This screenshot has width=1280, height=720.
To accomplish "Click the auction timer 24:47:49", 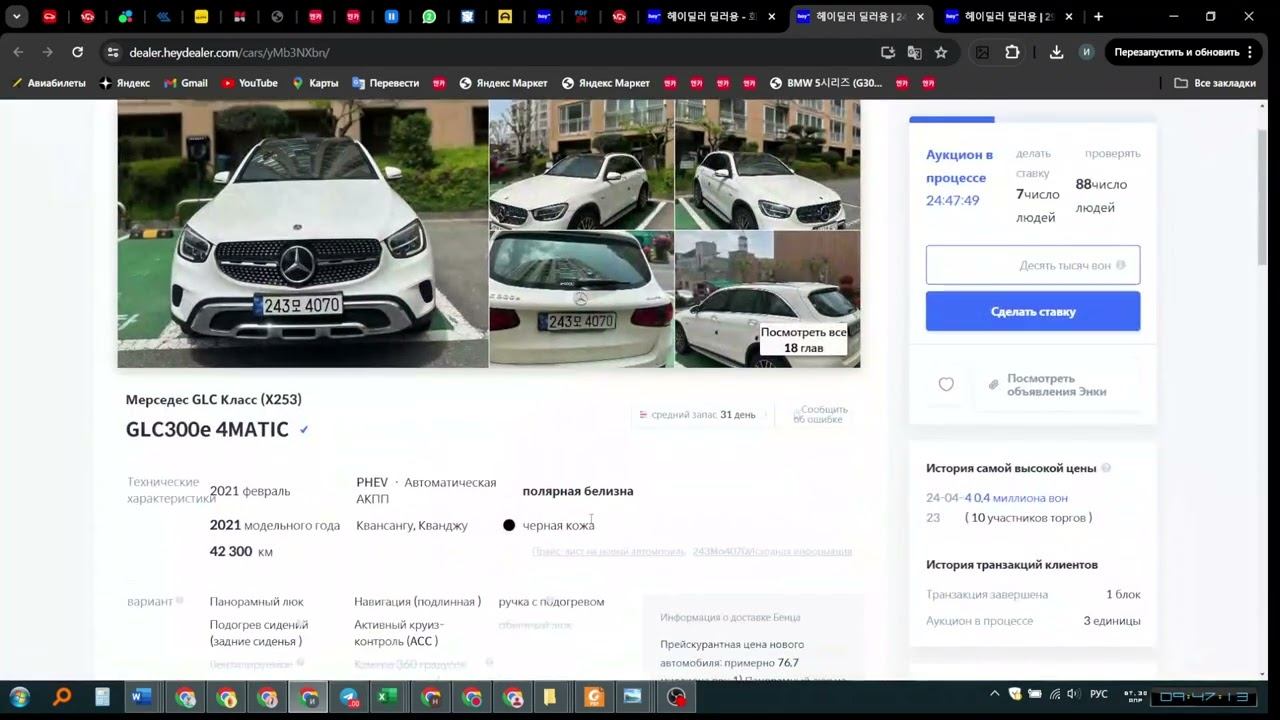I will pyautogui.click(x=953, y=200).
